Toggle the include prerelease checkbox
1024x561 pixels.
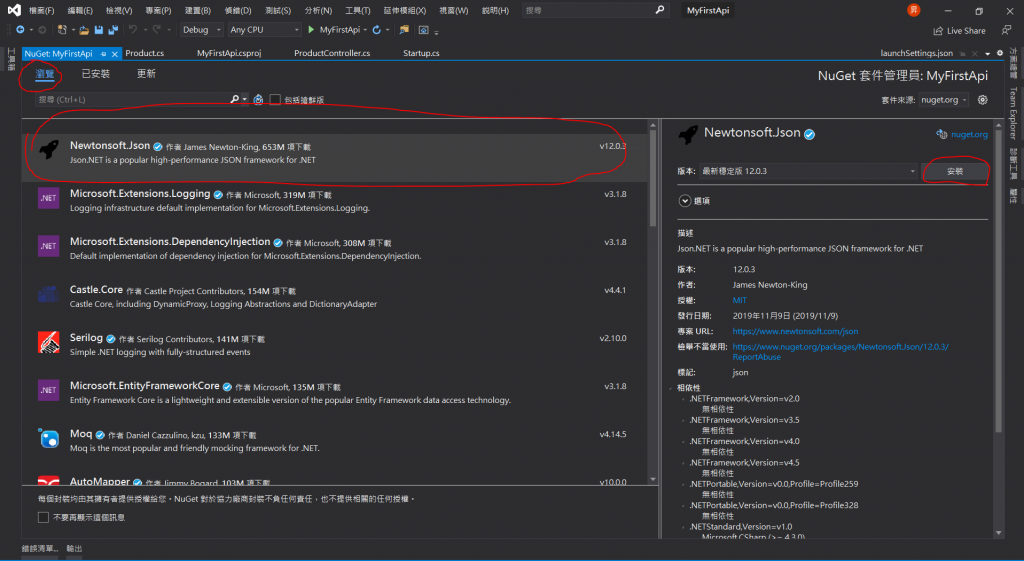[276, 99]
